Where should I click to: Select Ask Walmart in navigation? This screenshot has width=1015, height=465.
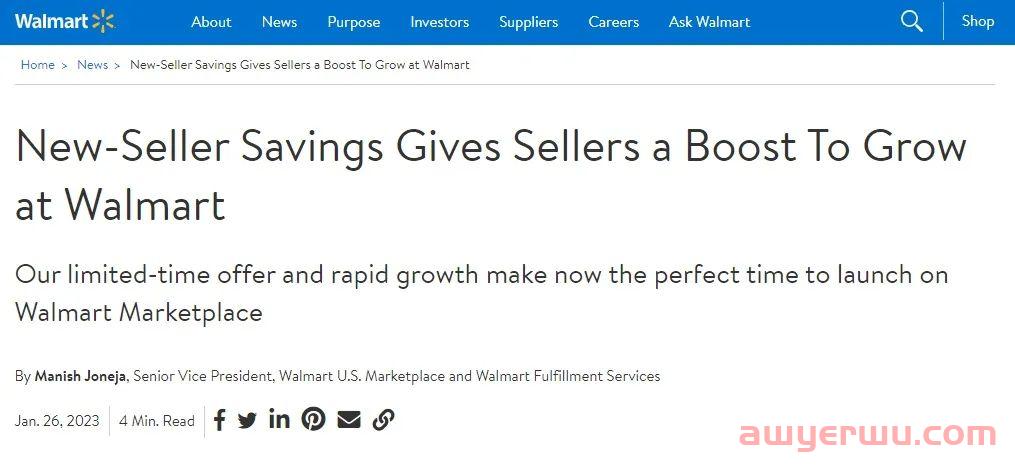[709, 22]
